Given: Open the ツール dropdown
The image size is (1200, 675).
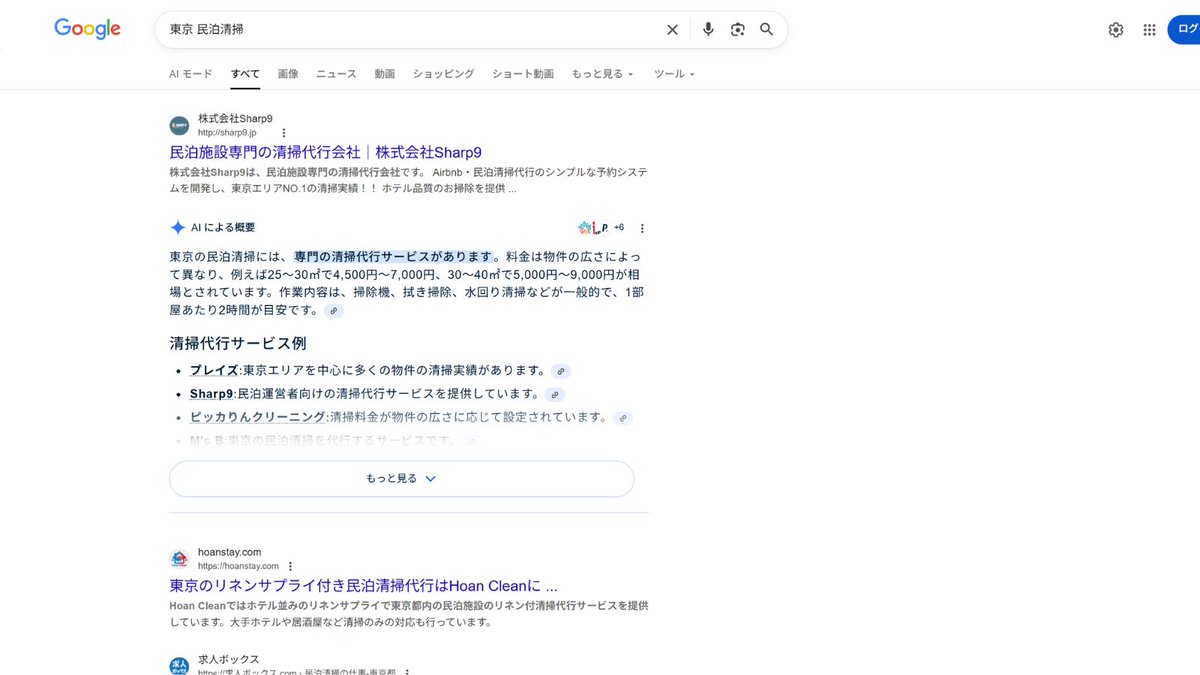Looking at the screenshot, I should (674, 74).
